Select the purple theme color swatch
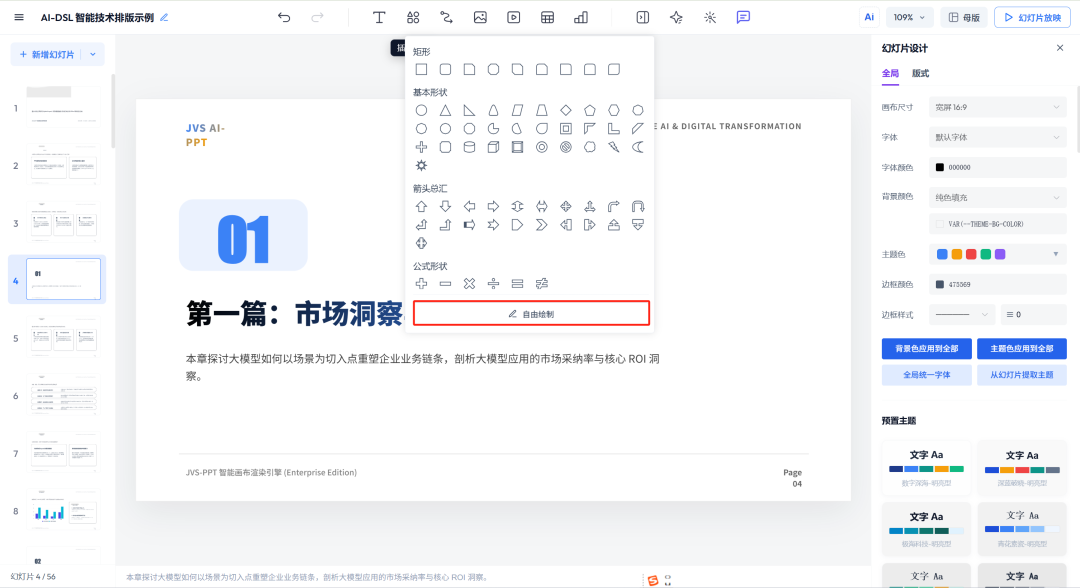The height and width of the screenshot is (588, 1080). coord(1000,254)
